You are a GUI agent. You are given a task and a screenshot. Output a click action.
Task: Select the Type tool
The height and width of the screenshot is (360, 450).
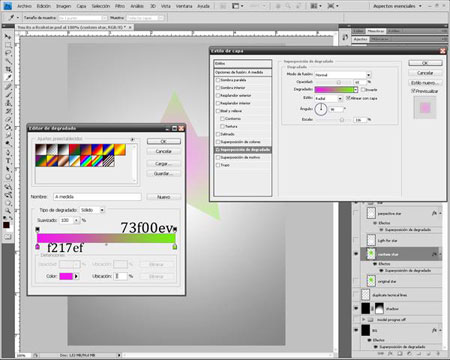click(7, 161)
